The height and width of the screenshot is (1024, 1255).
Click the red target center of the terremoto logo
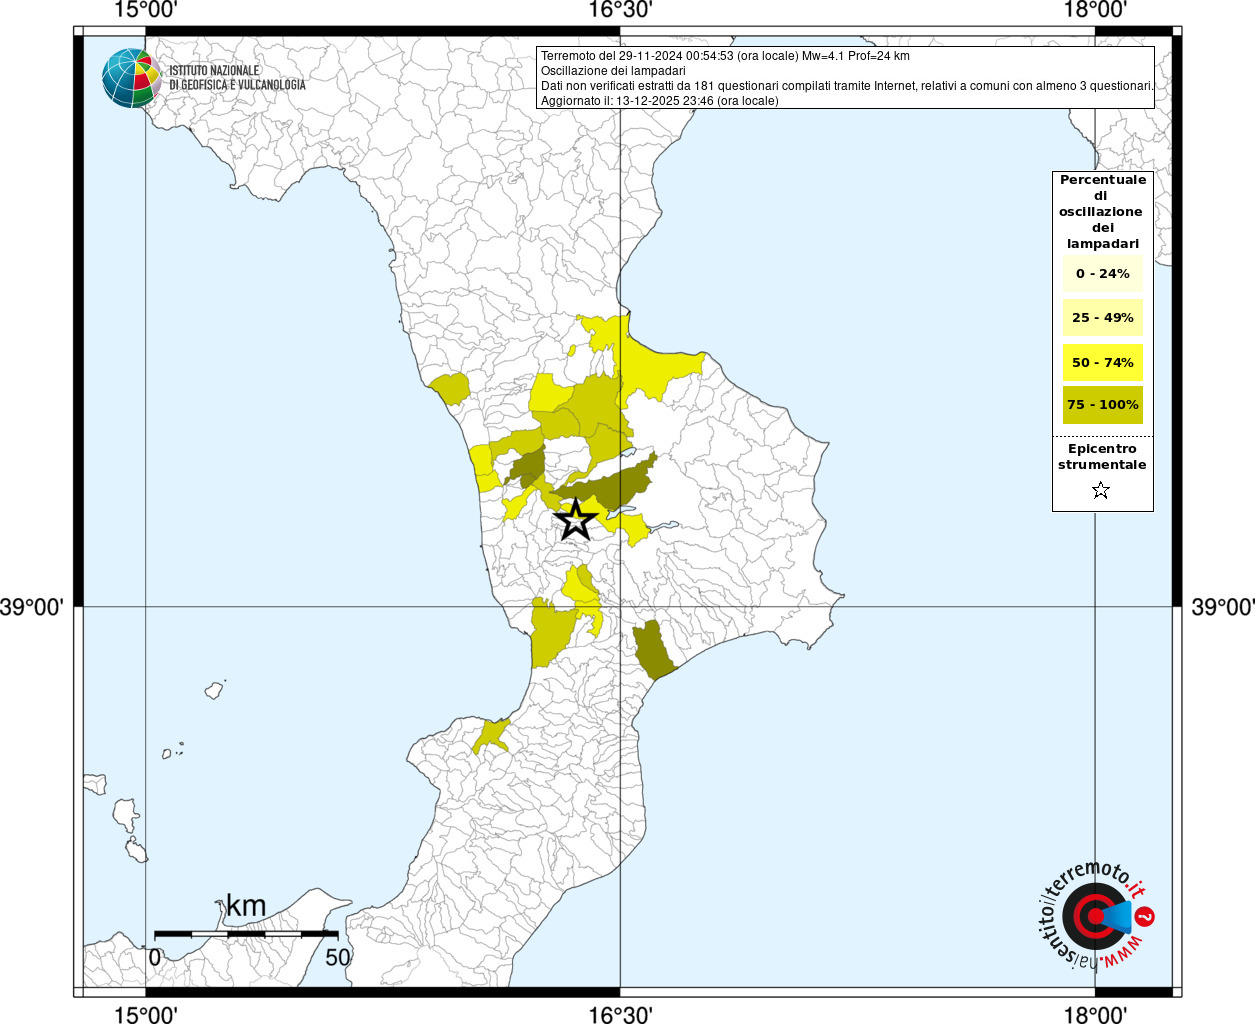click(1094, 916)
